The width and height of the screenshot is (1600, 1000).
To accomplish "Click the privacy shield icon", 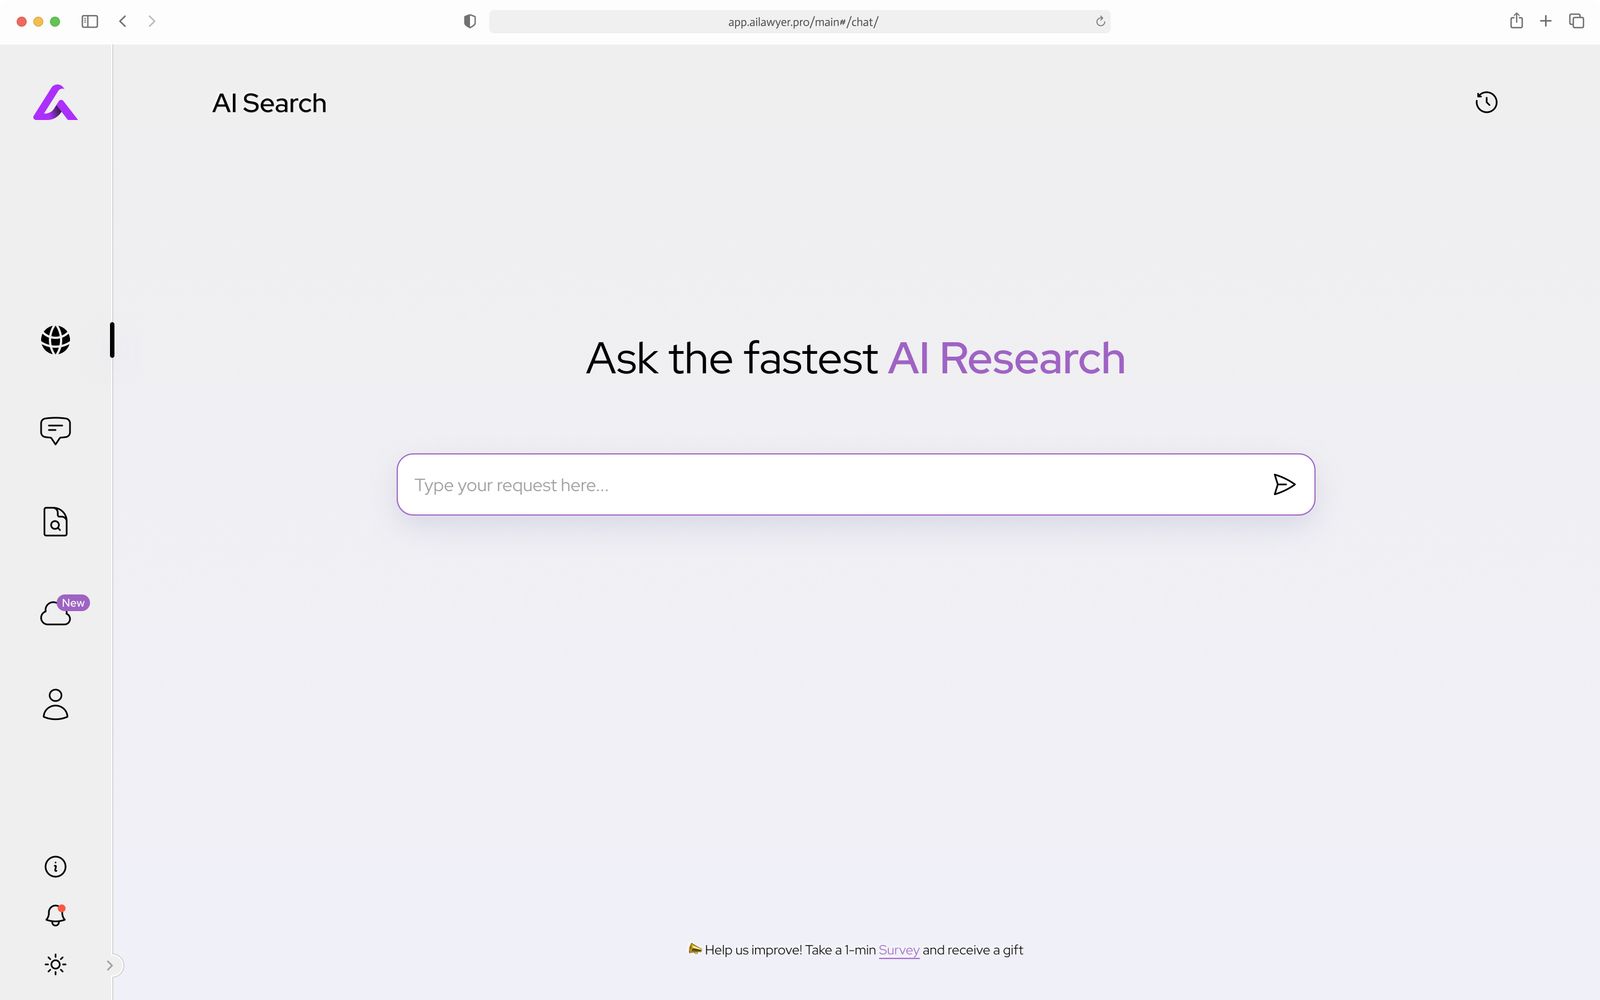I will (470, 21).
